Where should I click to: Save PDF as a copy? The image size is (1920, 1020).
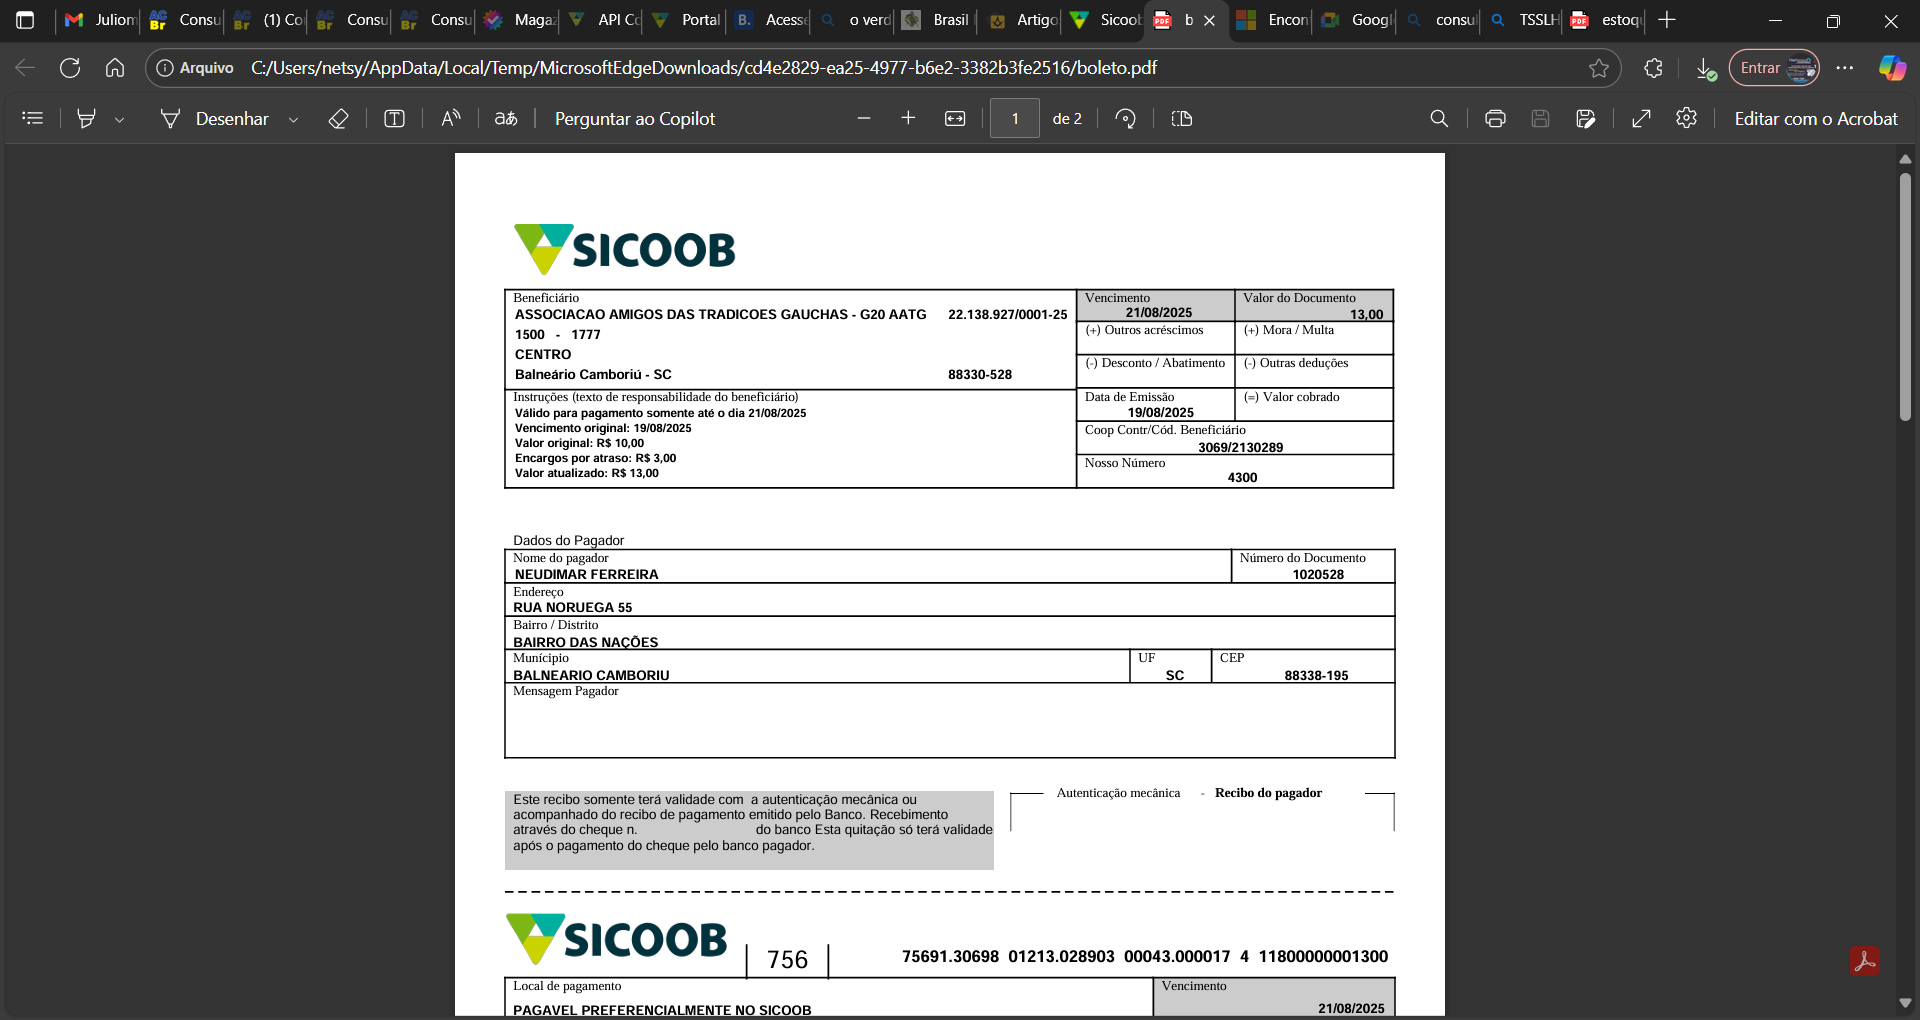[x=1586, y=118]
